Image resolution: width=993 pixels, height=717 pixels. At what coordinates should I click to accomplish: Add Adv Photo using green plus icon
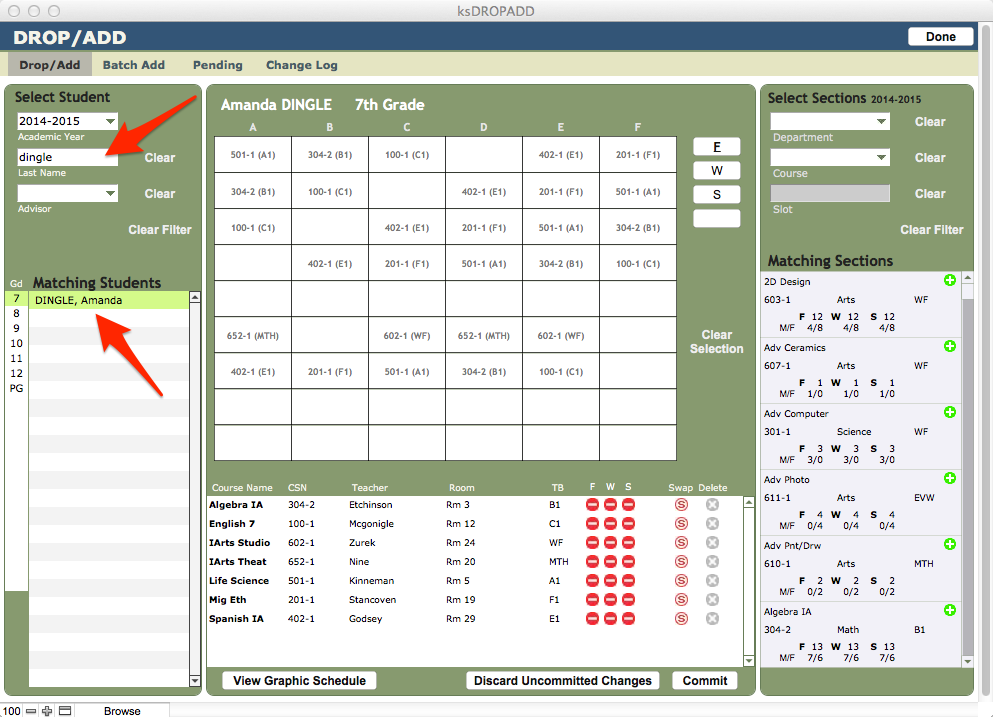tap(950, 478)
